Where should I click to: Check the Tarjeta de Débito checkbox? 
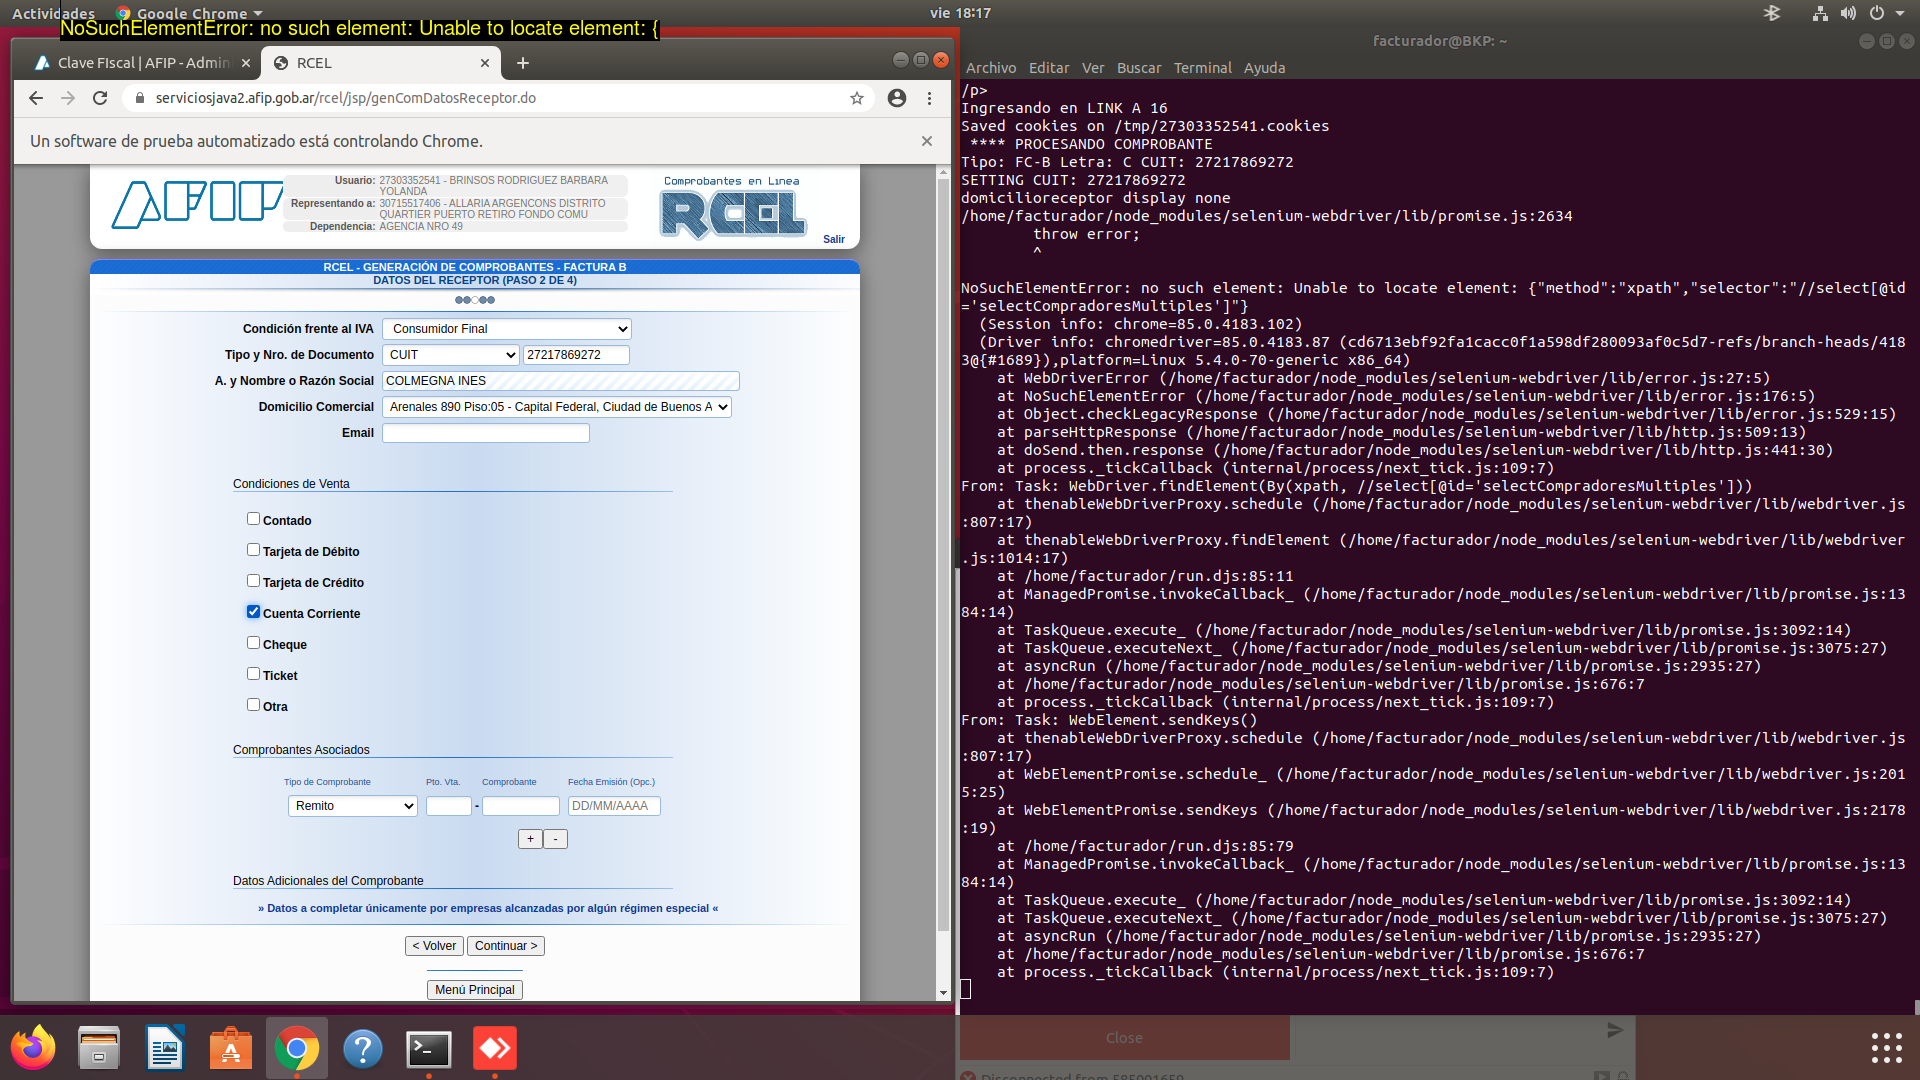click(x=253, y=550)
